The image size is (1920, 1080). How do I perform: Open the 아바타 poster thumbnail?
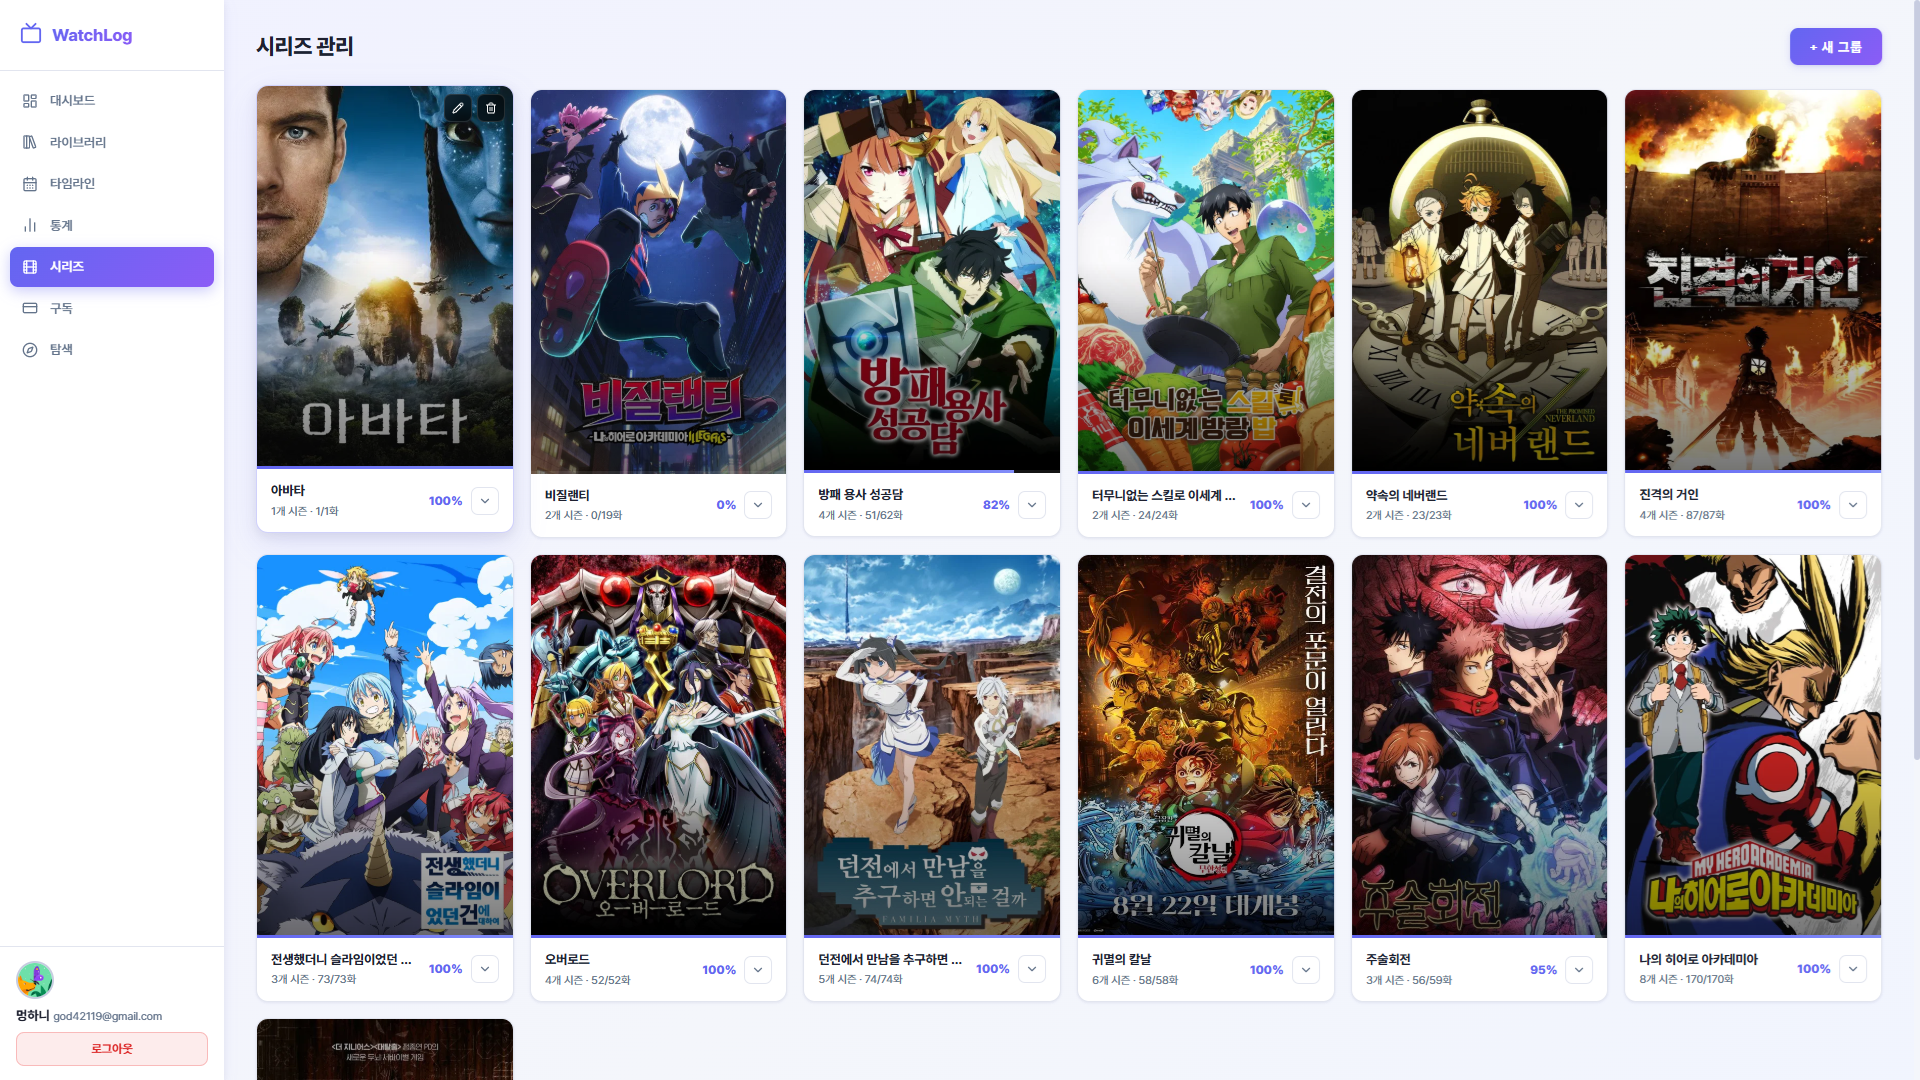tap(385, 276)
